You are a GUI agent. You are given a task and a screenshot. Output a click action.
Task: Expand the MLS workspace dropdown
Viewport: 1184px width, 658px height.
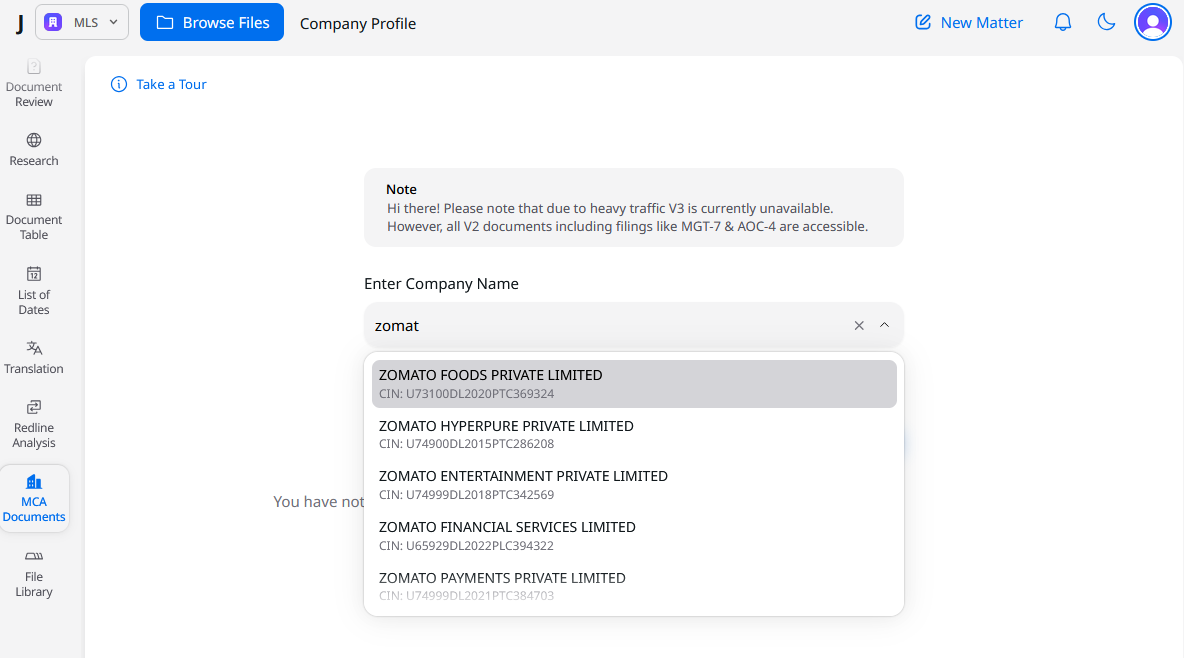[82, 22]
